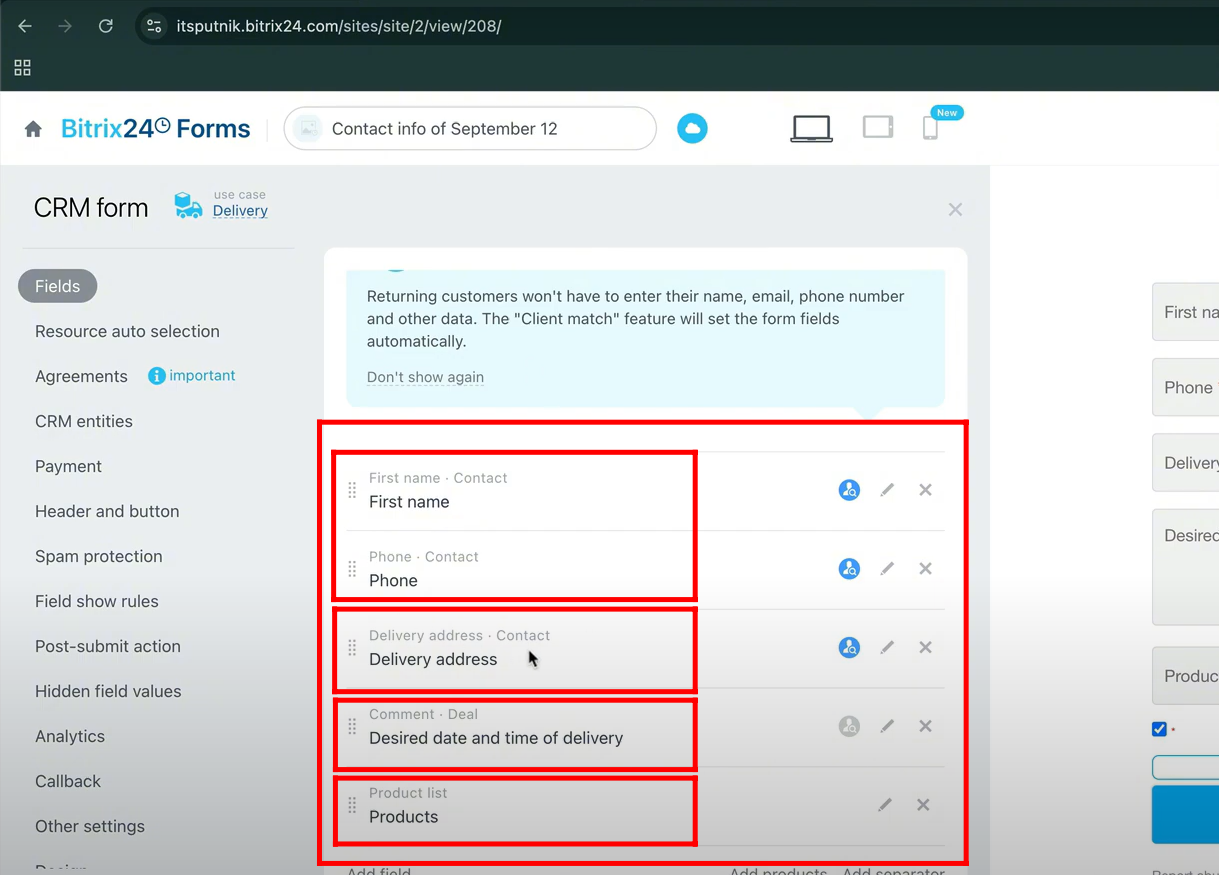Viewport: 1219px width, 875px height.
Task: Click drag handle of Delivery address field
Action: click(352, 647)
